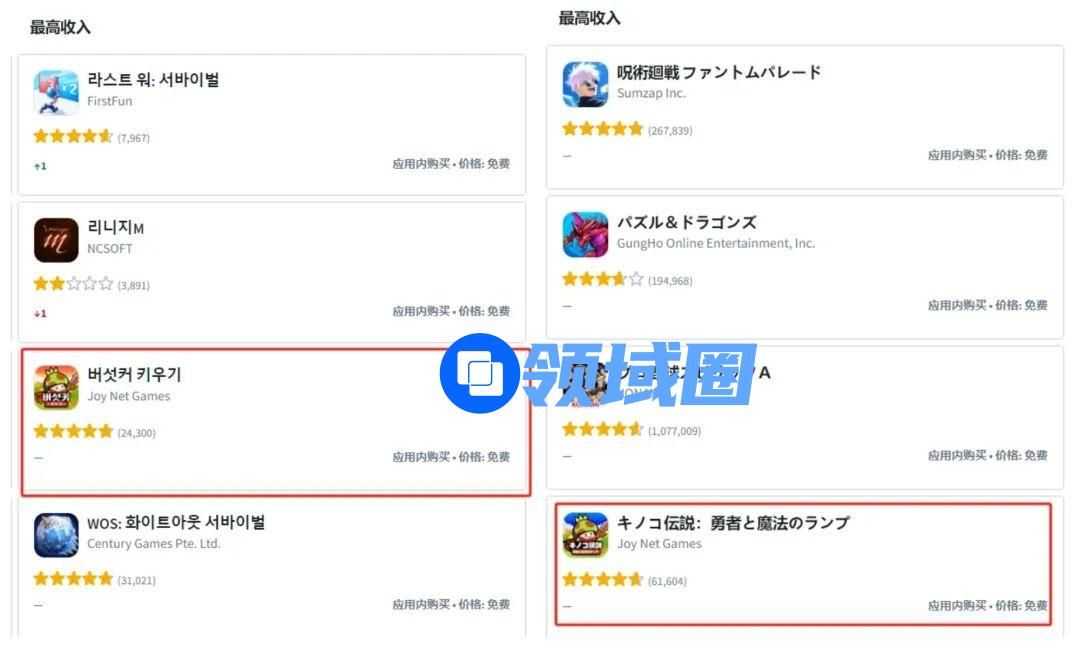Open the Sumzap Inc. publisher link

click(651, 93)
